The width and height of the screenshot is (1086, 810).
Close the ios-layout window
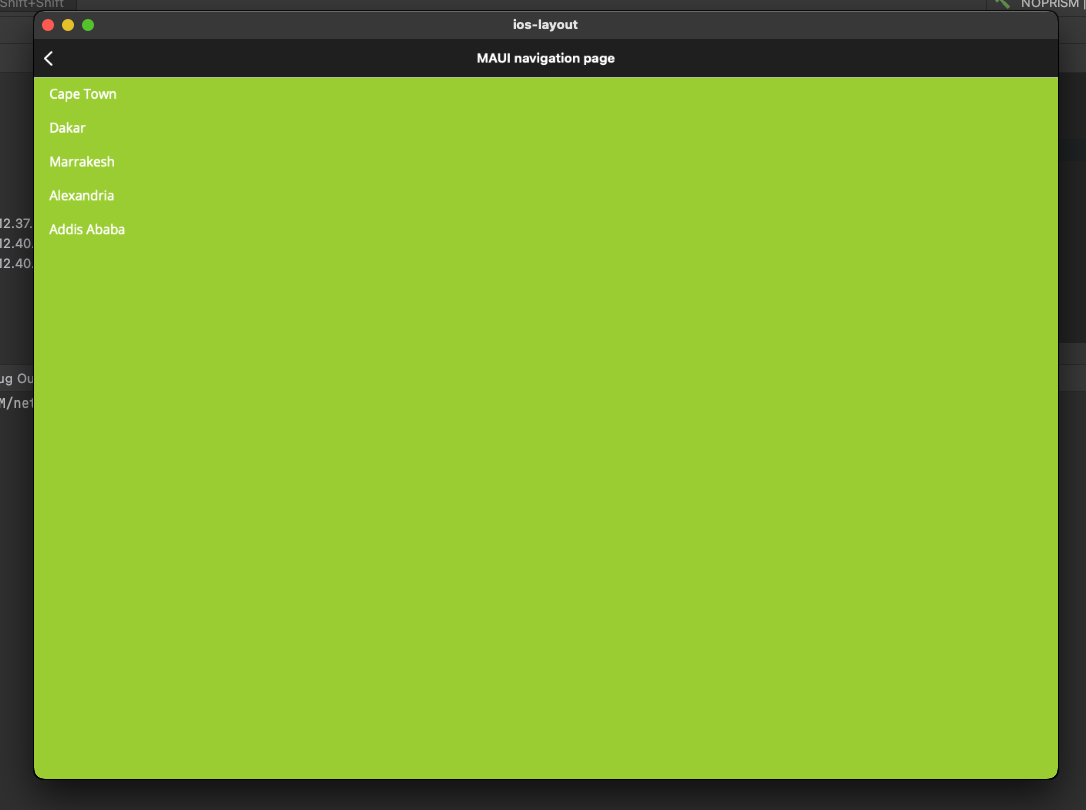point(48,25)
